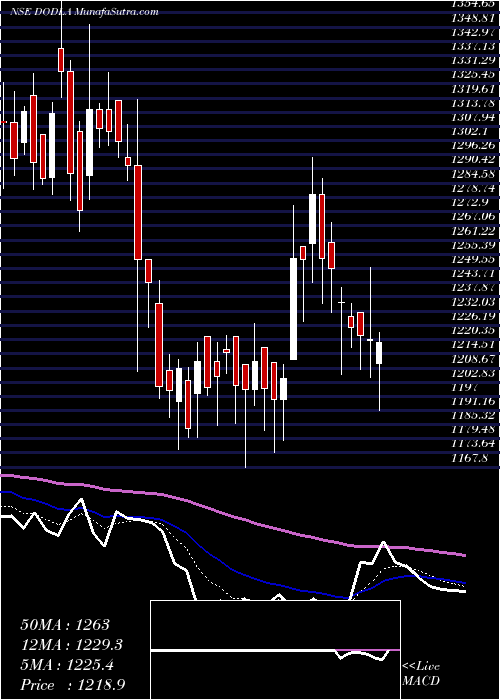The image size is (500, 700).
Task: Select the 1325.45 price axis label
Action: pos(474,76)
